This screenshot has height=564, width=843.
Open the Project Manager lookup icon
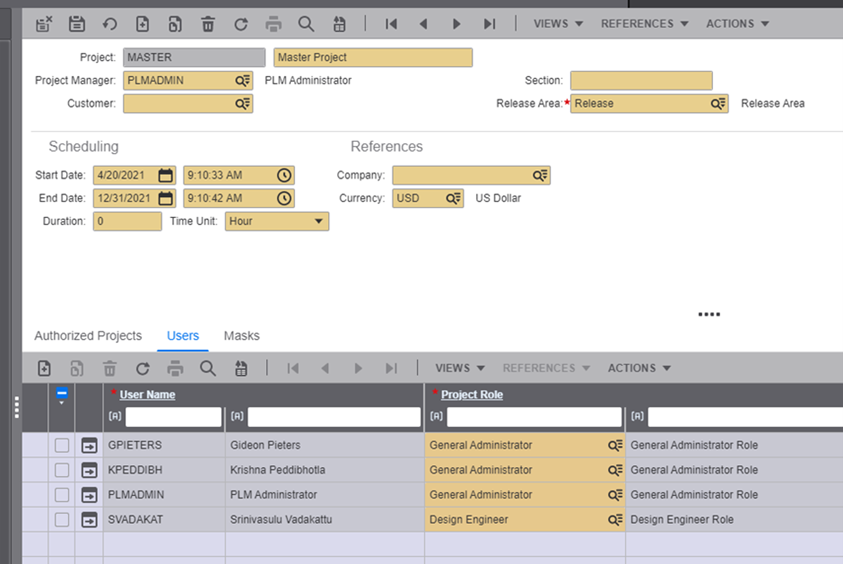pyautogui.click(x=243, y=81)
